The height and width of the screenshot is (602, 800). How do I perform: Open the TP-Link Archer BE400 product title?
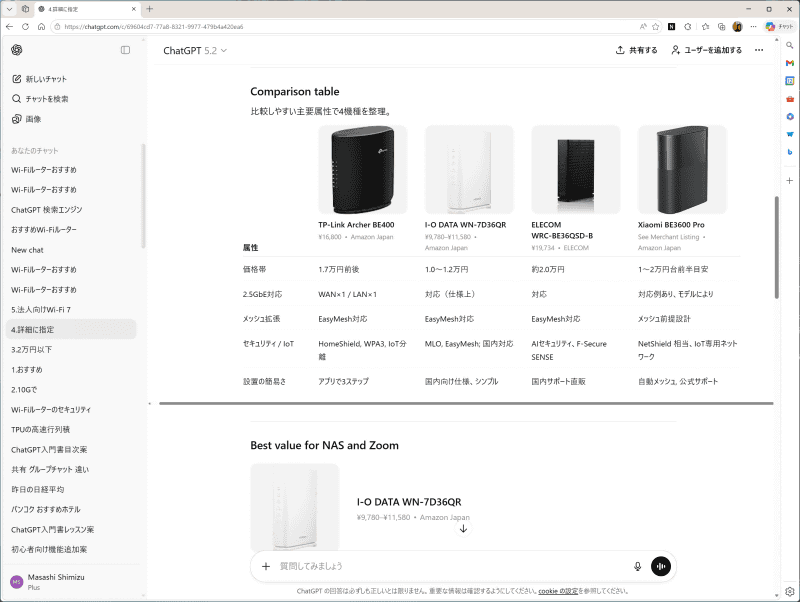(356, 225)
